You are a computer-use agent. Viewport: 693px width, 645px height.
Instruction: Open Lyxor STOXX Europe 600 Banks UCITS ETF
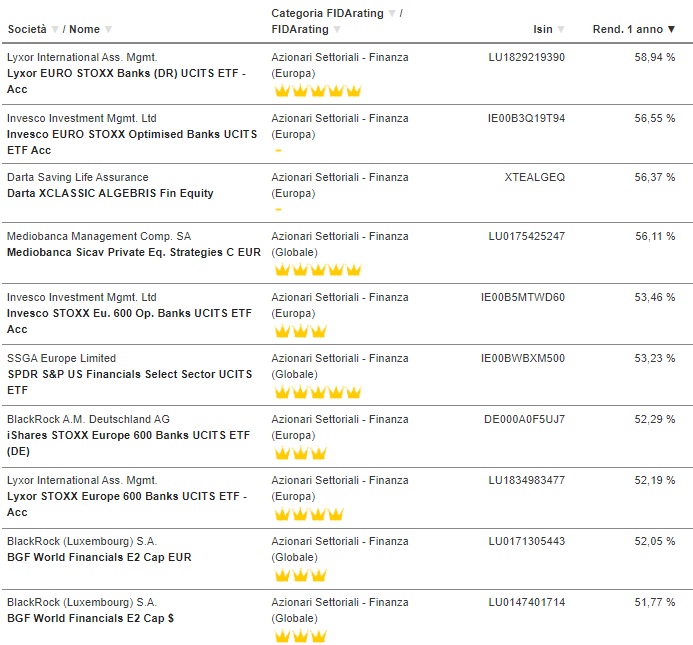coord(127,504)
